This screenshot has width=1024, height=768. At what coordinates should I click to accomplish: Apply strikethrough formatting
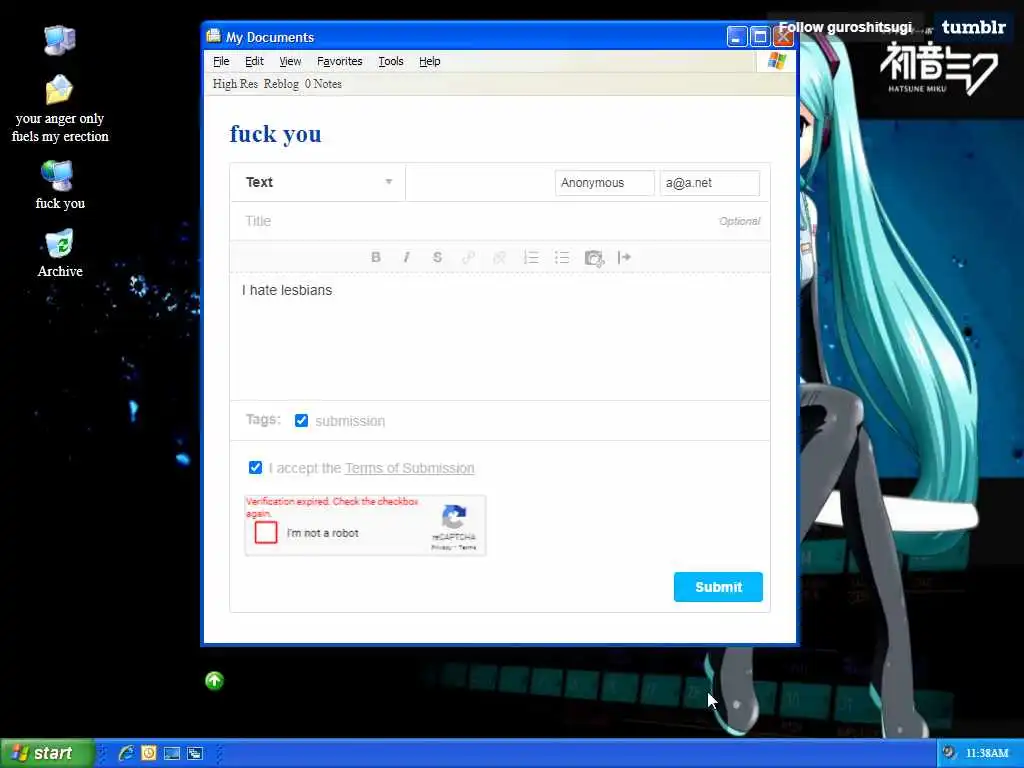point(438,257)
